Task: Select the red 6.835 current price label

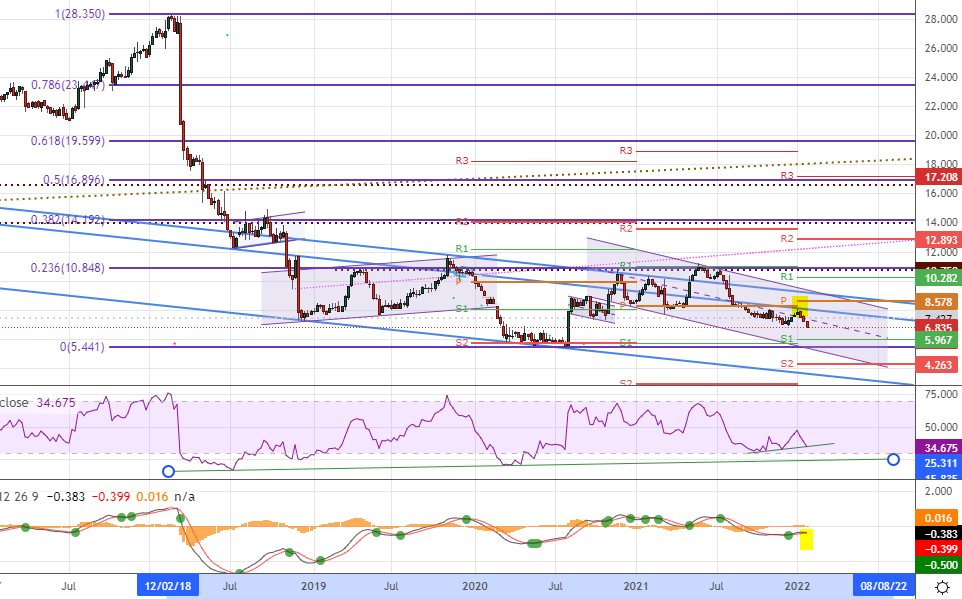Action: 937,327
